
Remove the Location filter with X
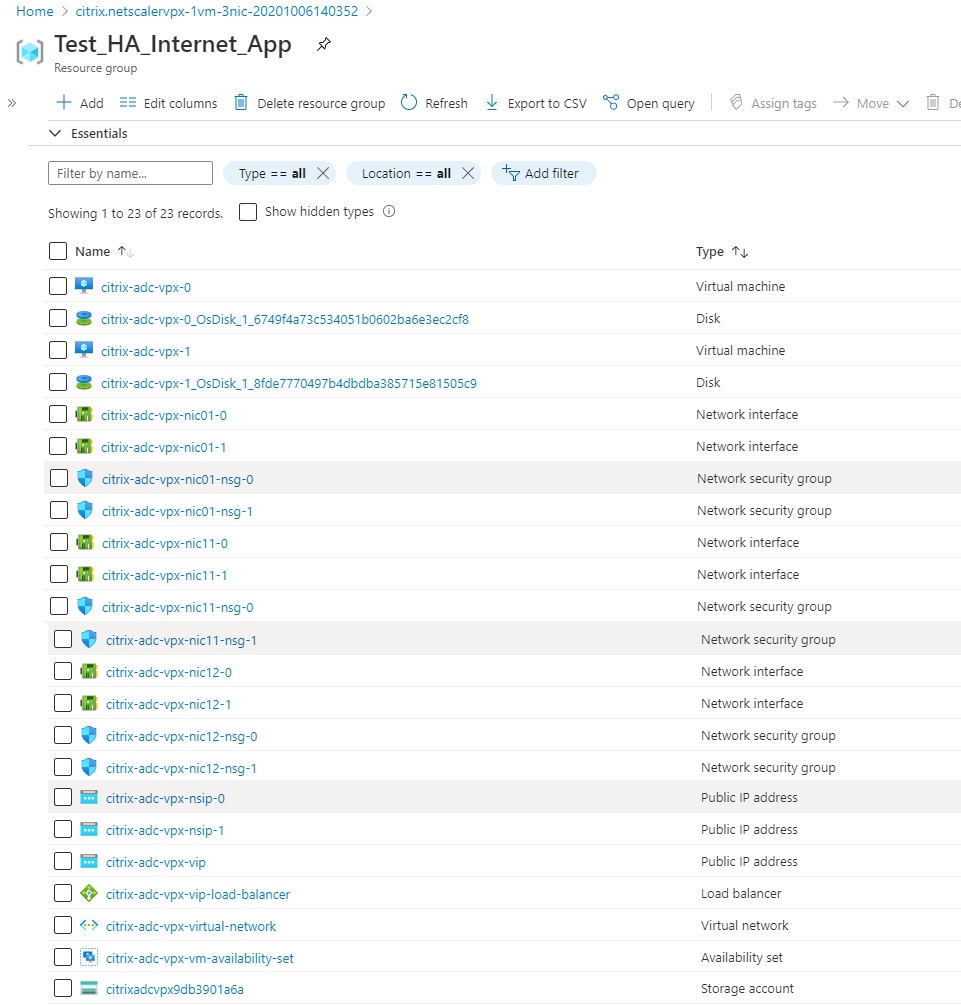click(x=468, y=173)
